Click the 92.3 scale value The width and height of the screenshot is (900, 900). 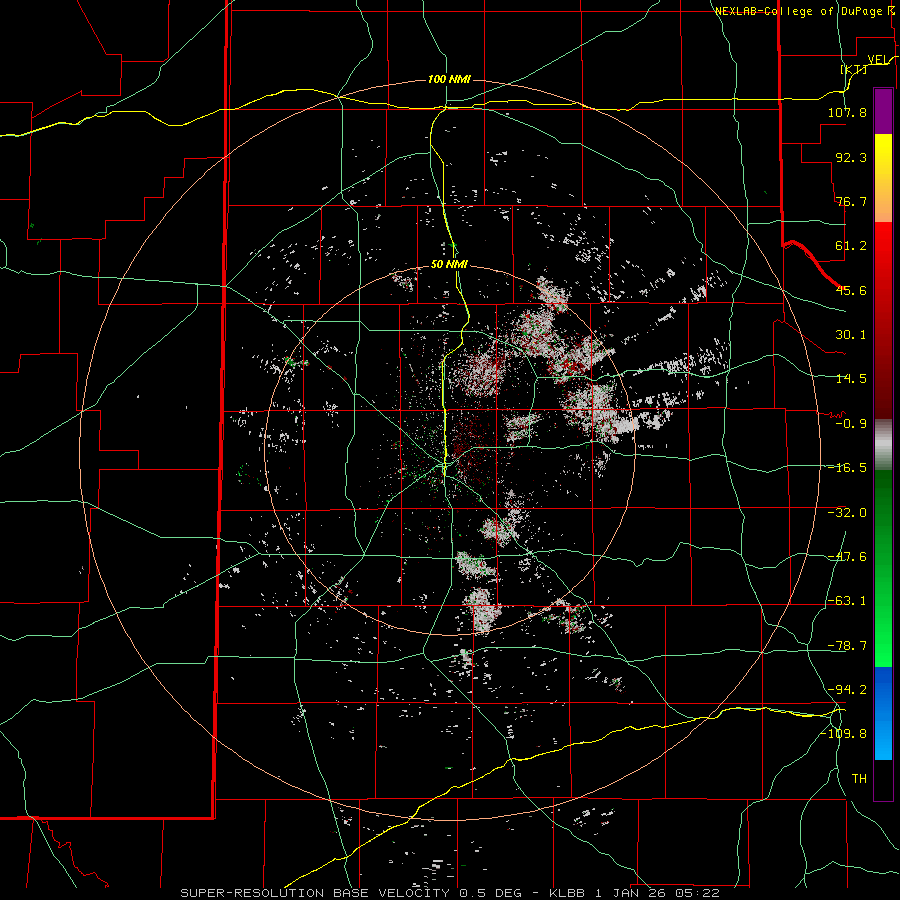[x=851, y=157]
